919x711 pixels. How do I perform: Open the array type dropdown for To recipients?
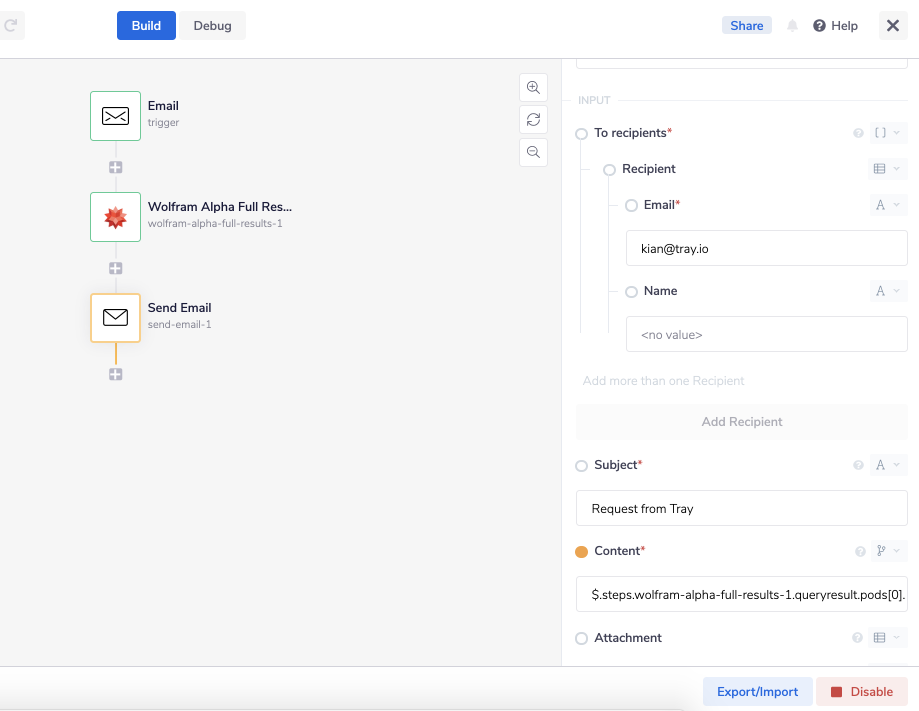[x=885, y=132]
